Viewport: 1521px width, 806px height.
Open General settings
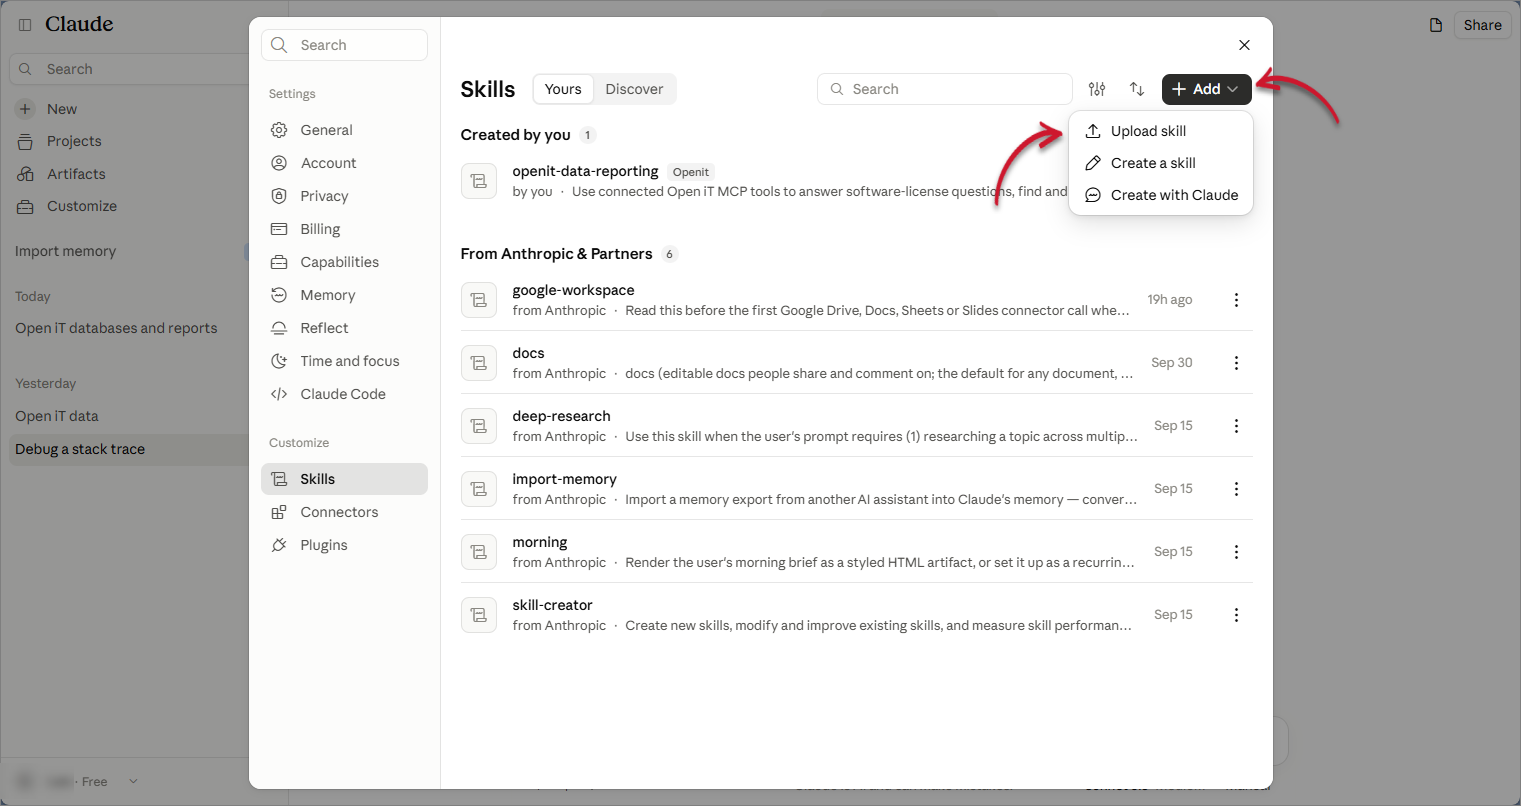click(x=344, y=130)
